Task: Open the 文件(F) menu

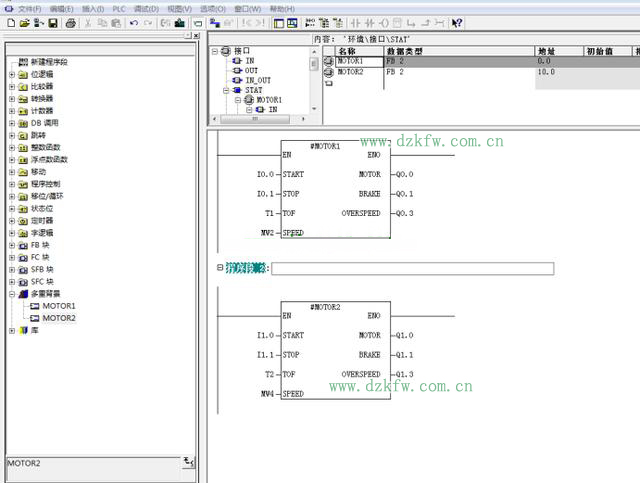Action: click(x=30, y=8)
